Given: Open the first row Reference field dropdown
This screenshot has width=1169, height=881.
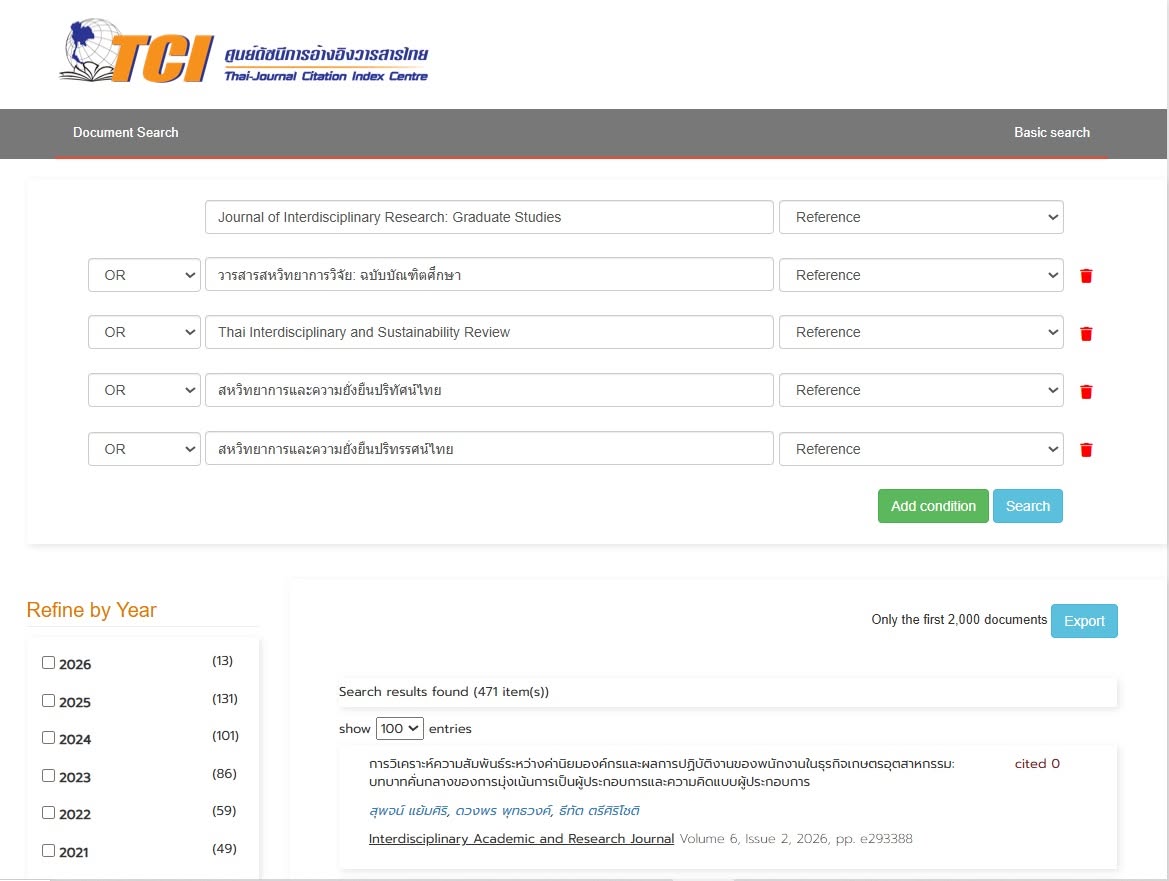Looking at the screenshot, I should click(x=921, y=217).
